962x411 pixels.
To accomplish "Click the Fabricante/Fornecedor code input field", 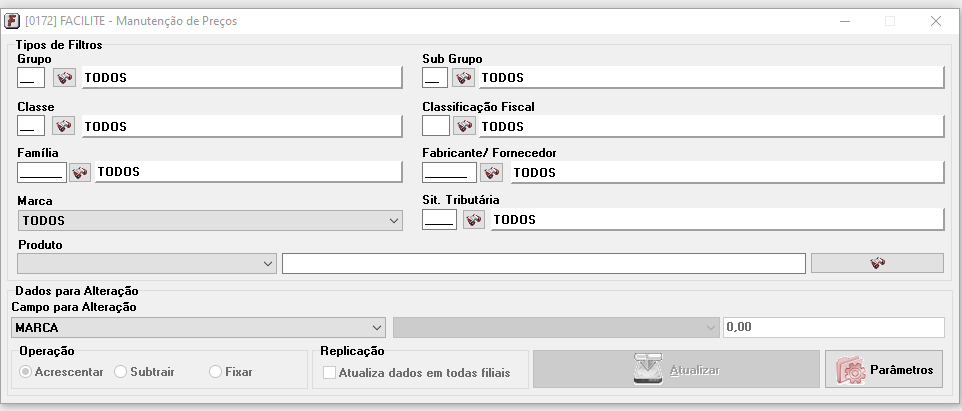I will coord(449,172).
